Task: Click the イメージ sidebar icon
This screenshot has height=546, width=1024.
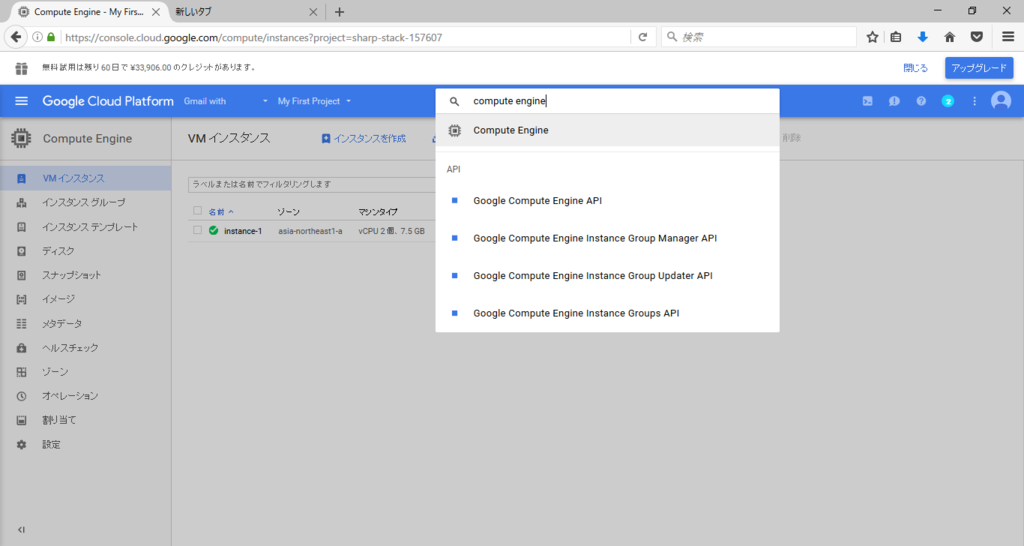Action: click(x=22, y=299)
